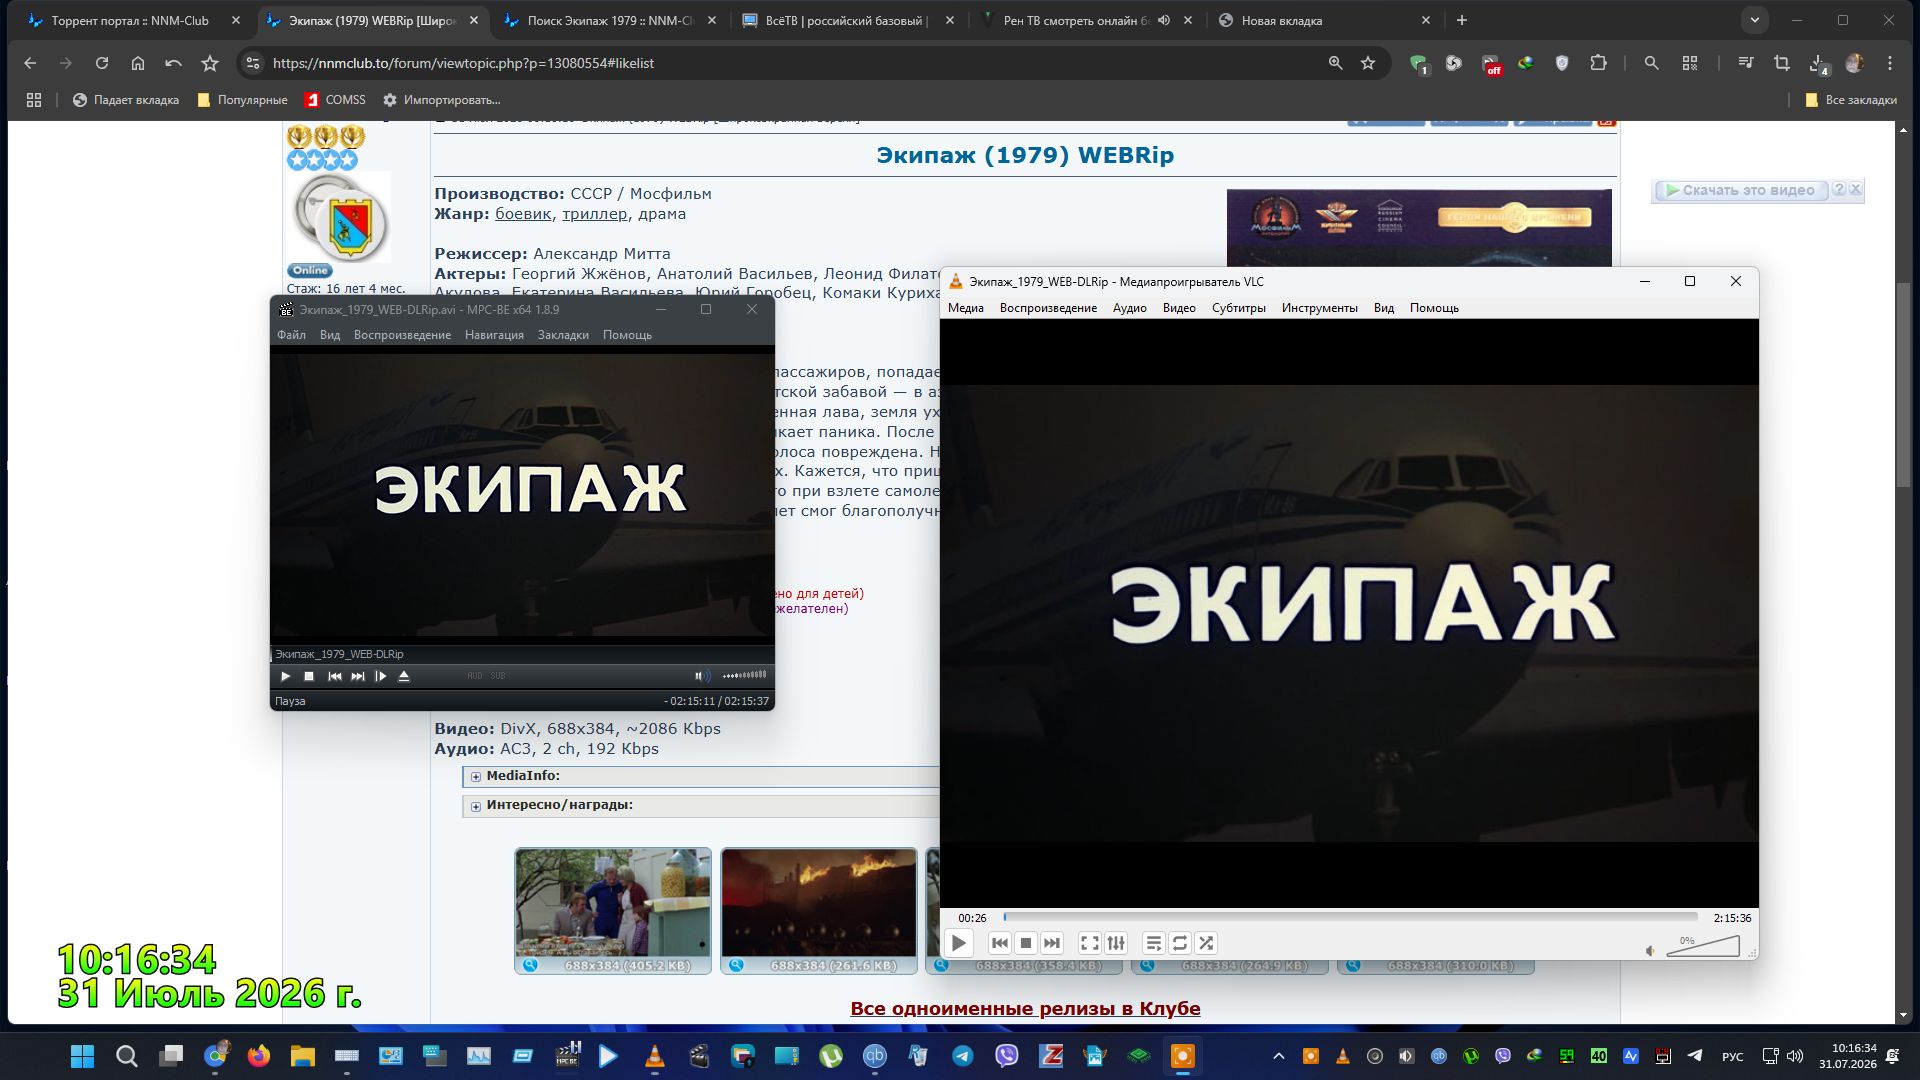Click the page zoom magnifier in address bar
The image size is (1920, 1080).
coord(1335,63)
